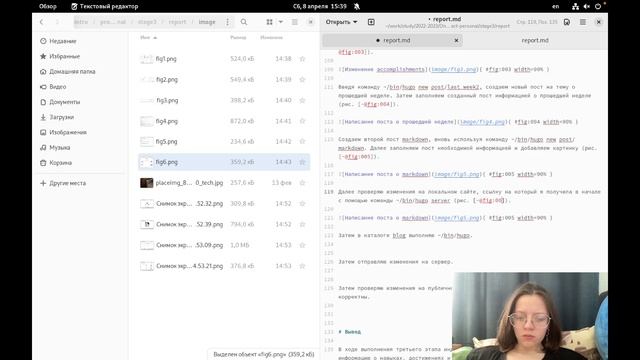Open the Открыть dropdown in text editor
The image size is (640, 360).
(x=341, y=22)
